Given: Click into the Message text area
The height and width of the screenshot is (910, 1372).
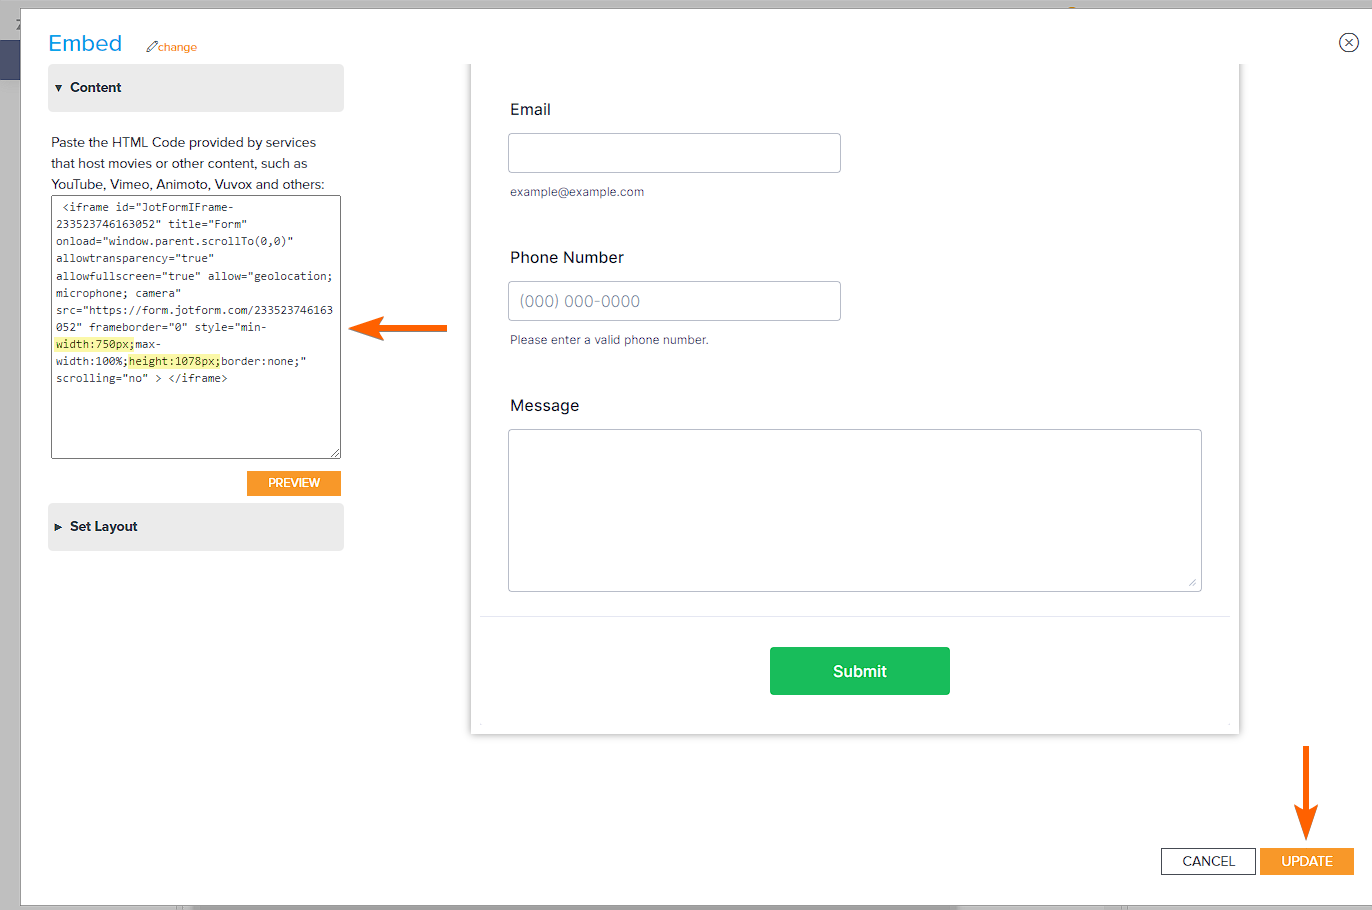Looking at the screenshot, I should [854, 510].
